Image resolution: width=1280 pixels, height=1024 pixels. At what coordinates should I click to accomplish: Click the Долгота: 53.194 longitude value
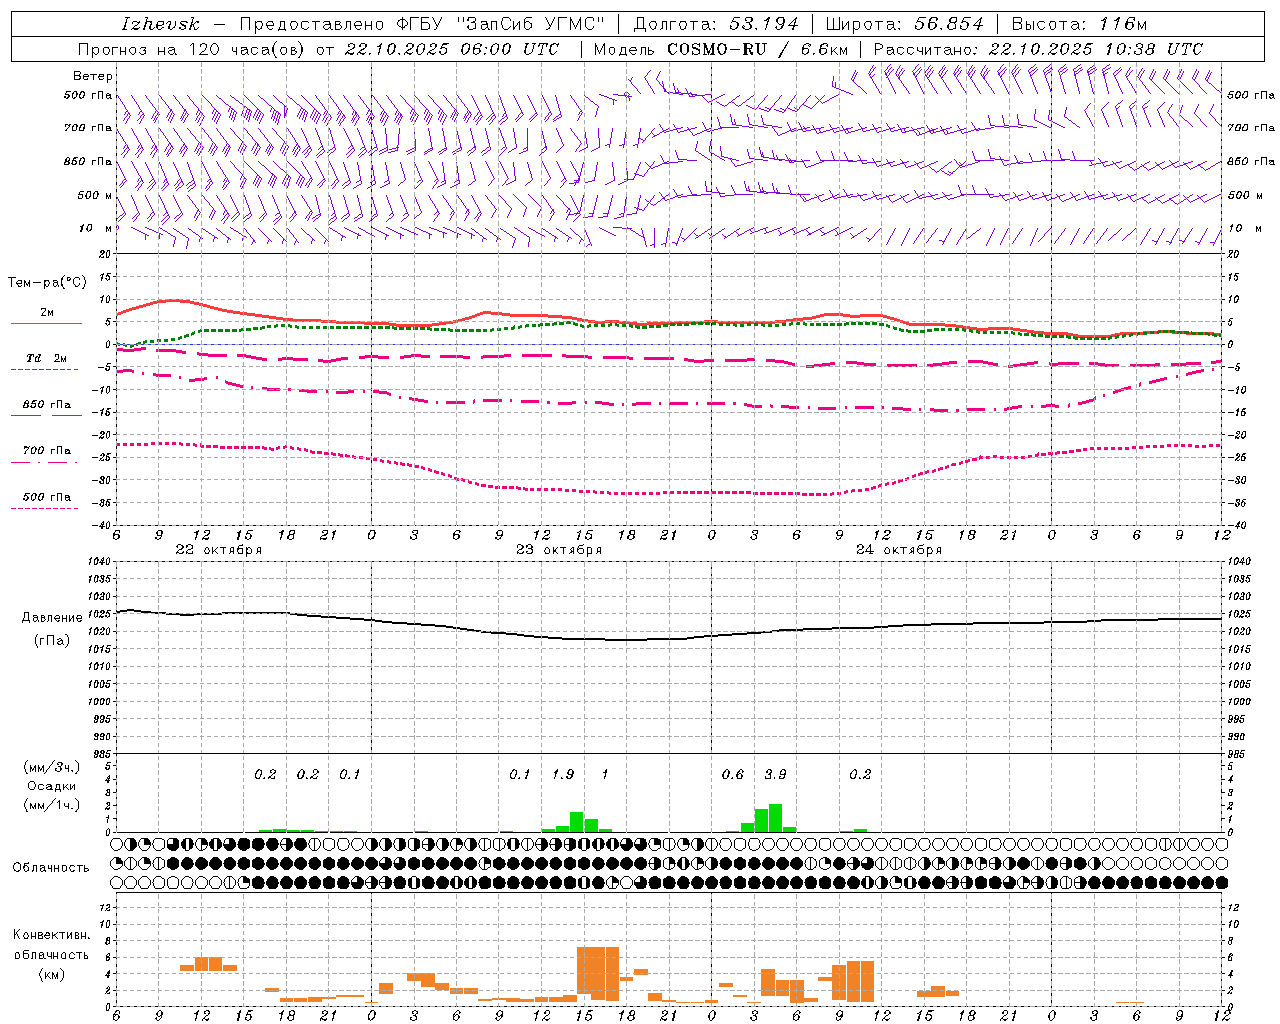[x=716, y=24]
